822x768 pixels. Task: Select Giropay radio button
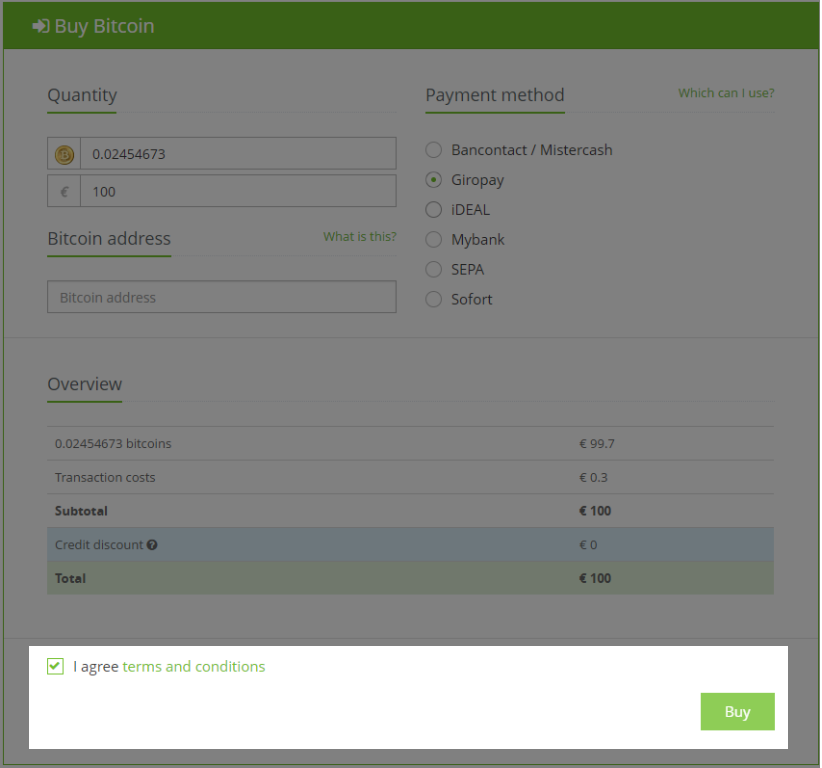coord(434,180)
